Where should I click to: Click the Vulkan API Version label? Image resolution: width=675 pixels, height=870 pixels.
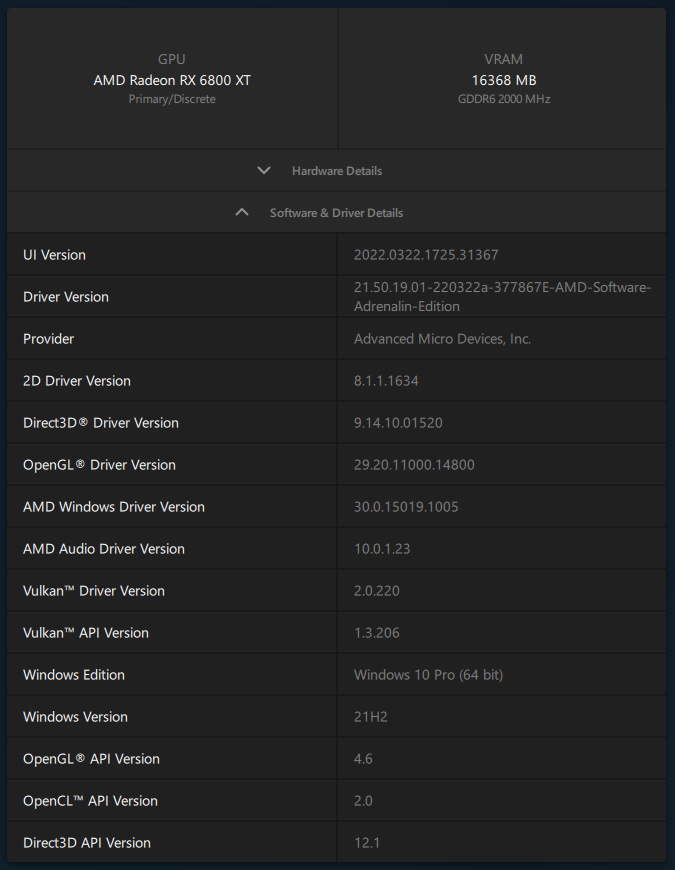[85, 633]
